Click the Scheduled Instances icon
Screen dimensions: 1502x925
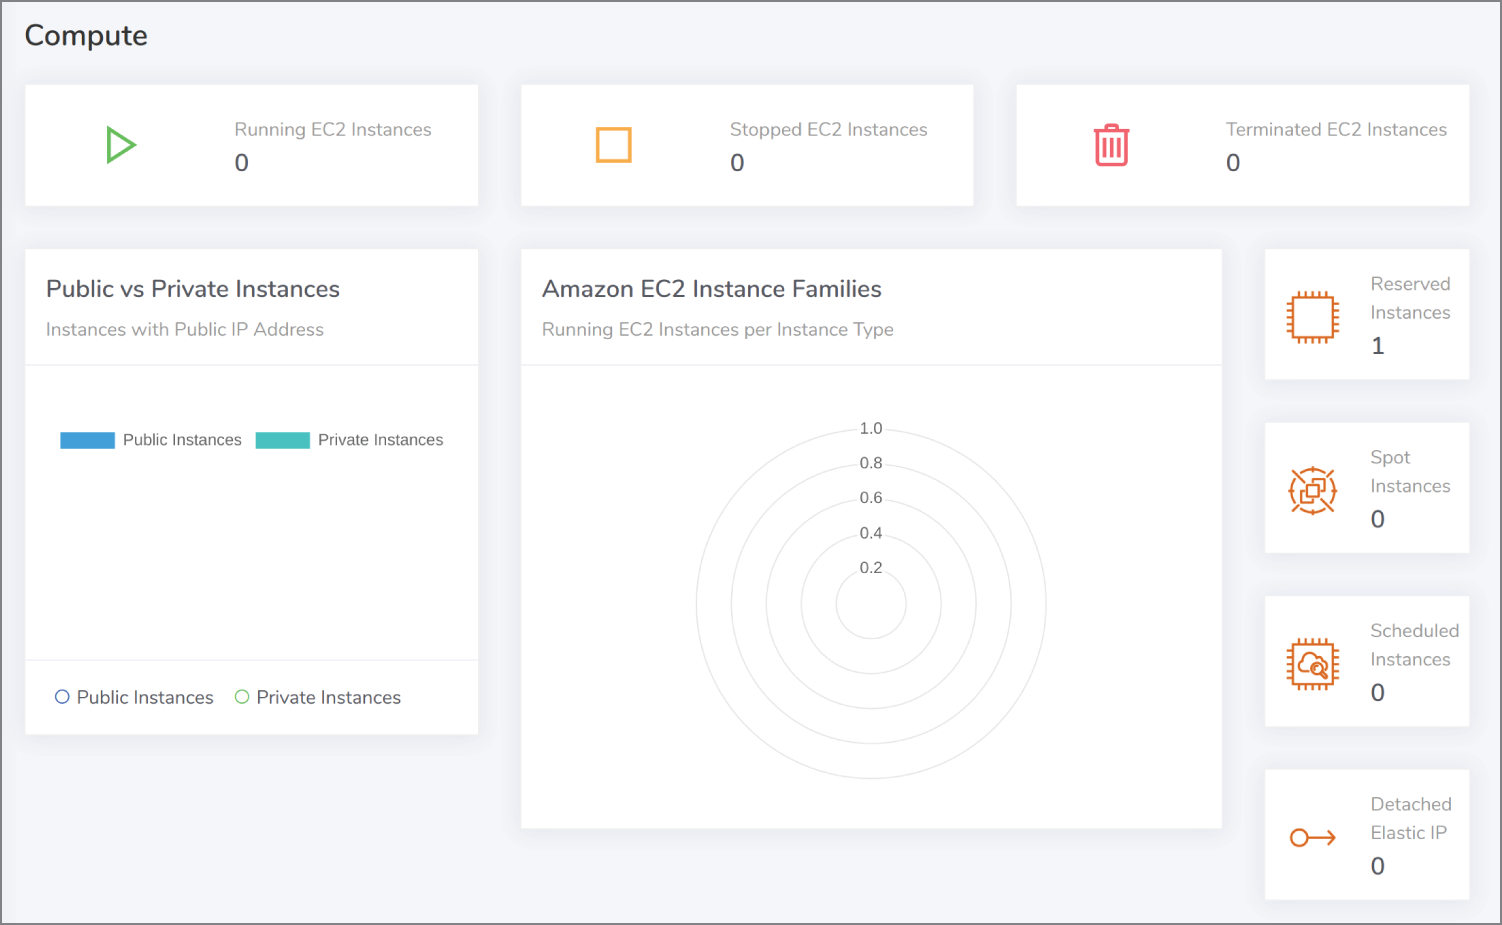pos(1312,664)
